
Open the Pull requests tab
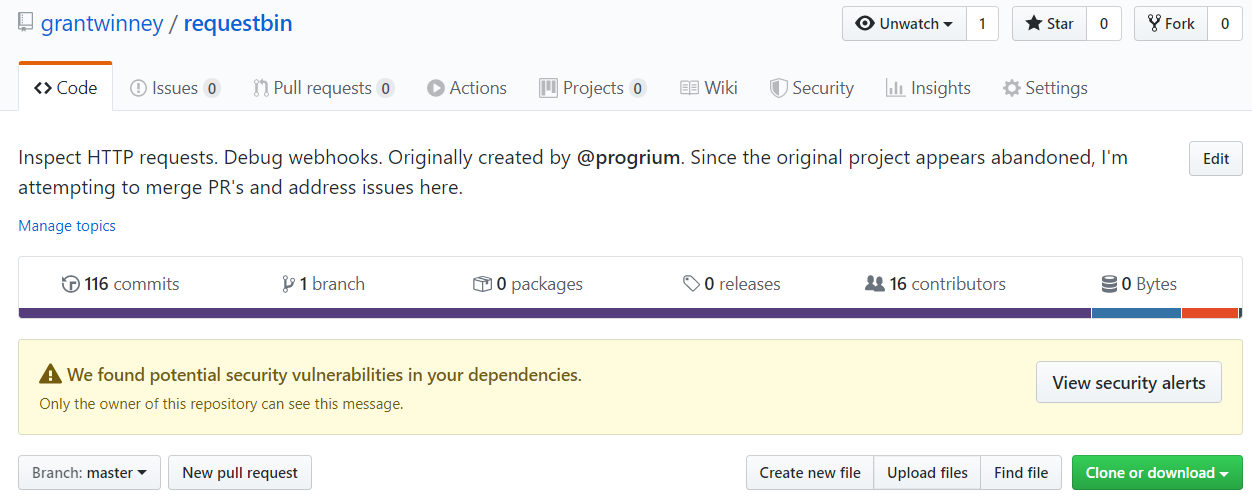pos(322,88)
